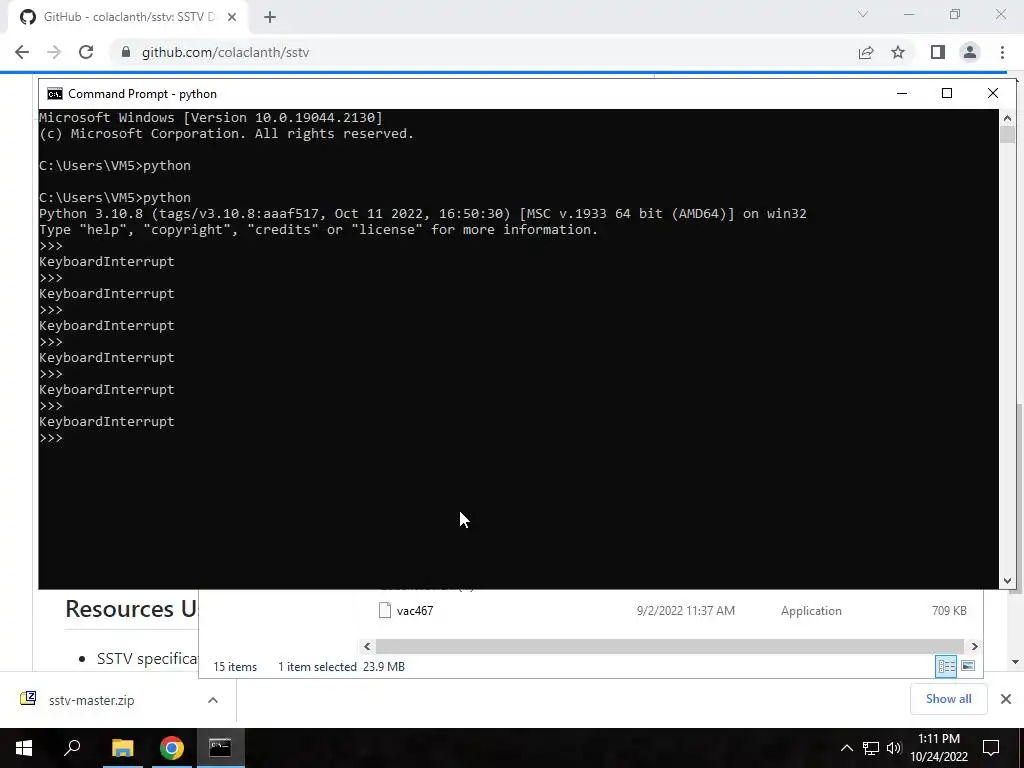
Task: Bookmark this page with star icon
Action: point(898,52)
